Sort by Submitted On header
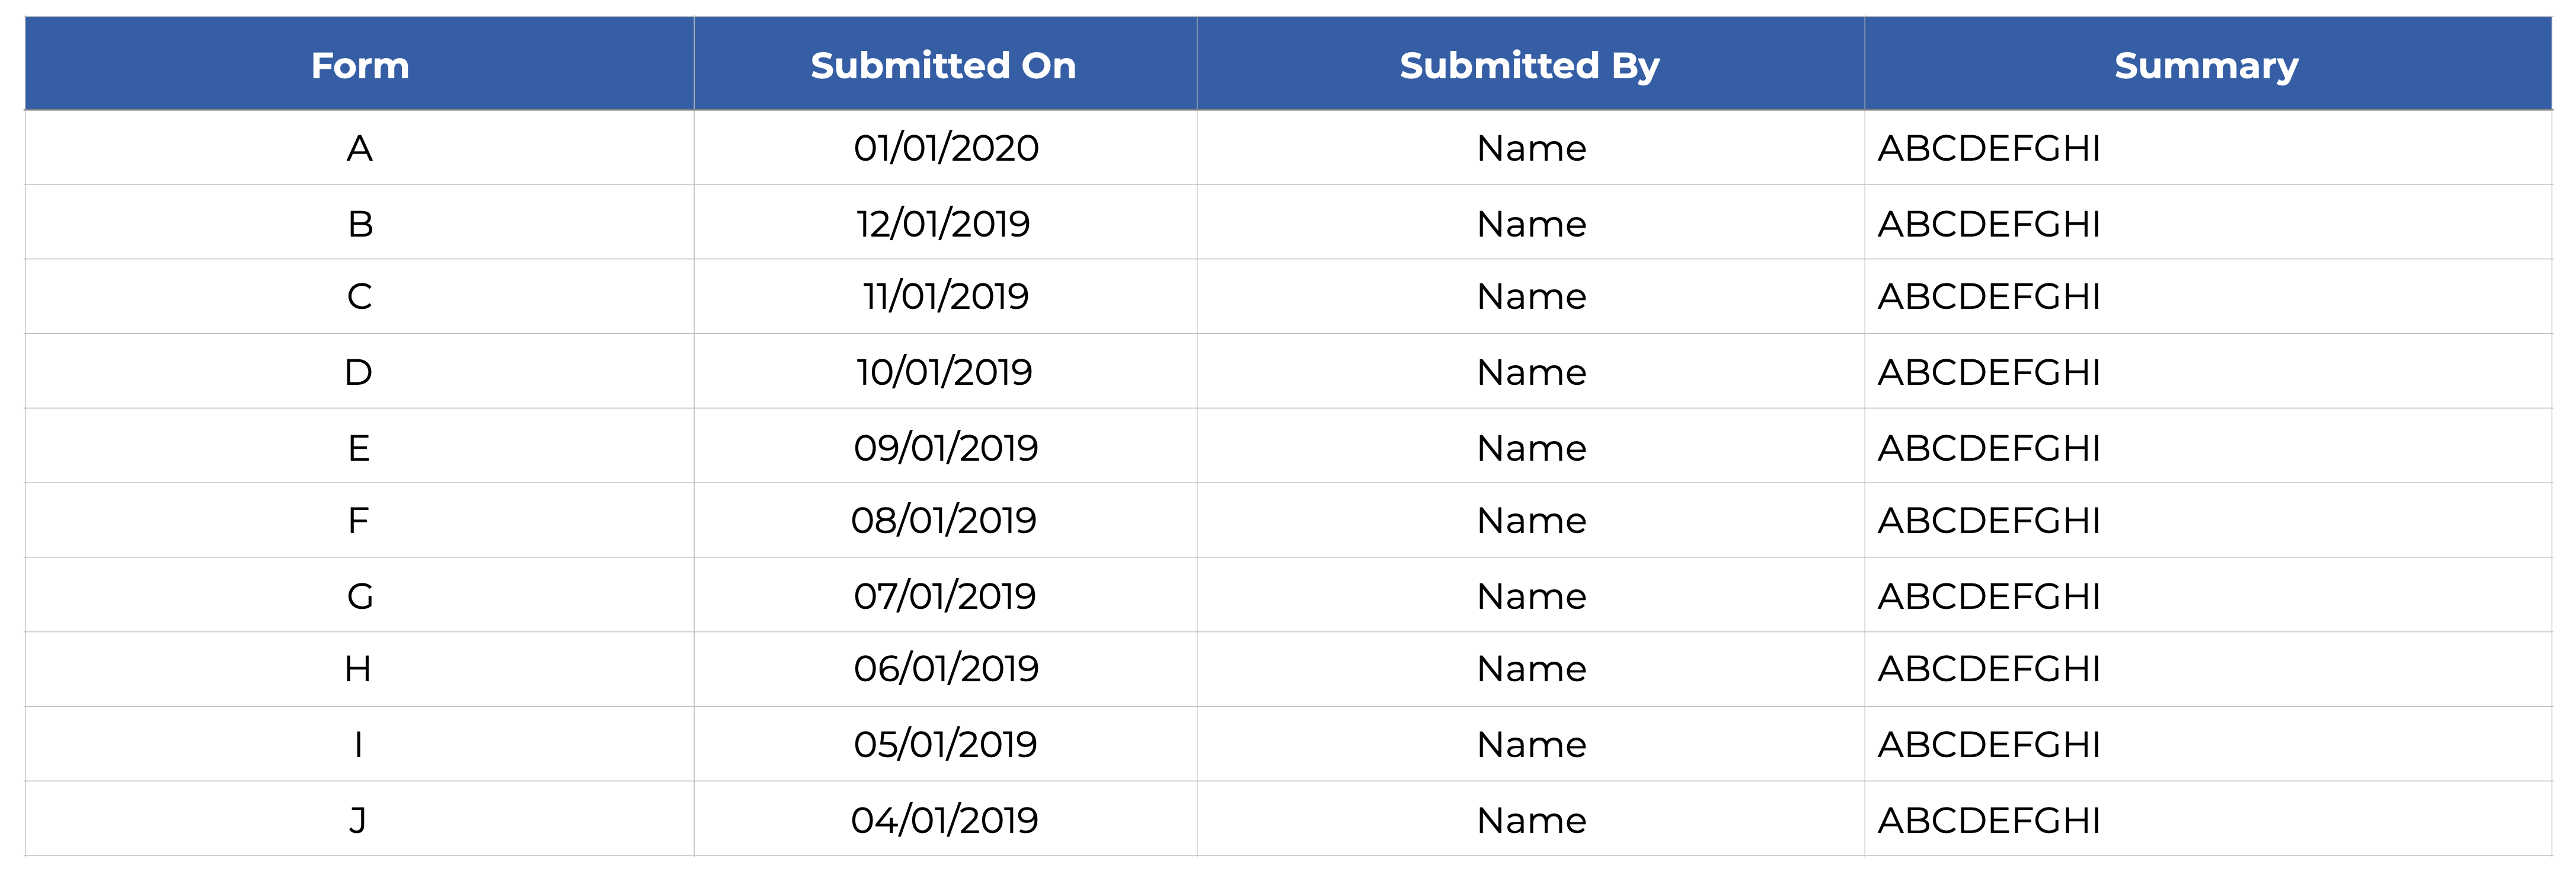 coord(943,66)
